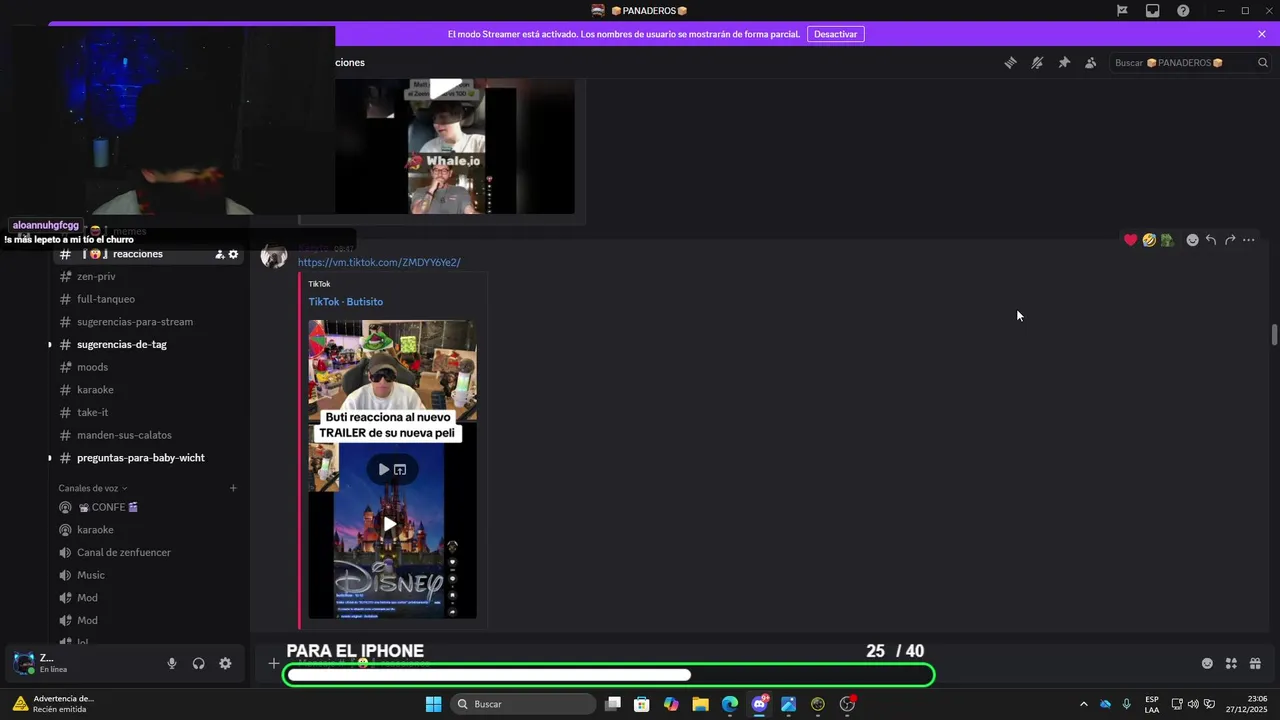Viewport: 1280px width, 720px height.
Task: Open pinned messages icon
Action: click(1064, 62)
